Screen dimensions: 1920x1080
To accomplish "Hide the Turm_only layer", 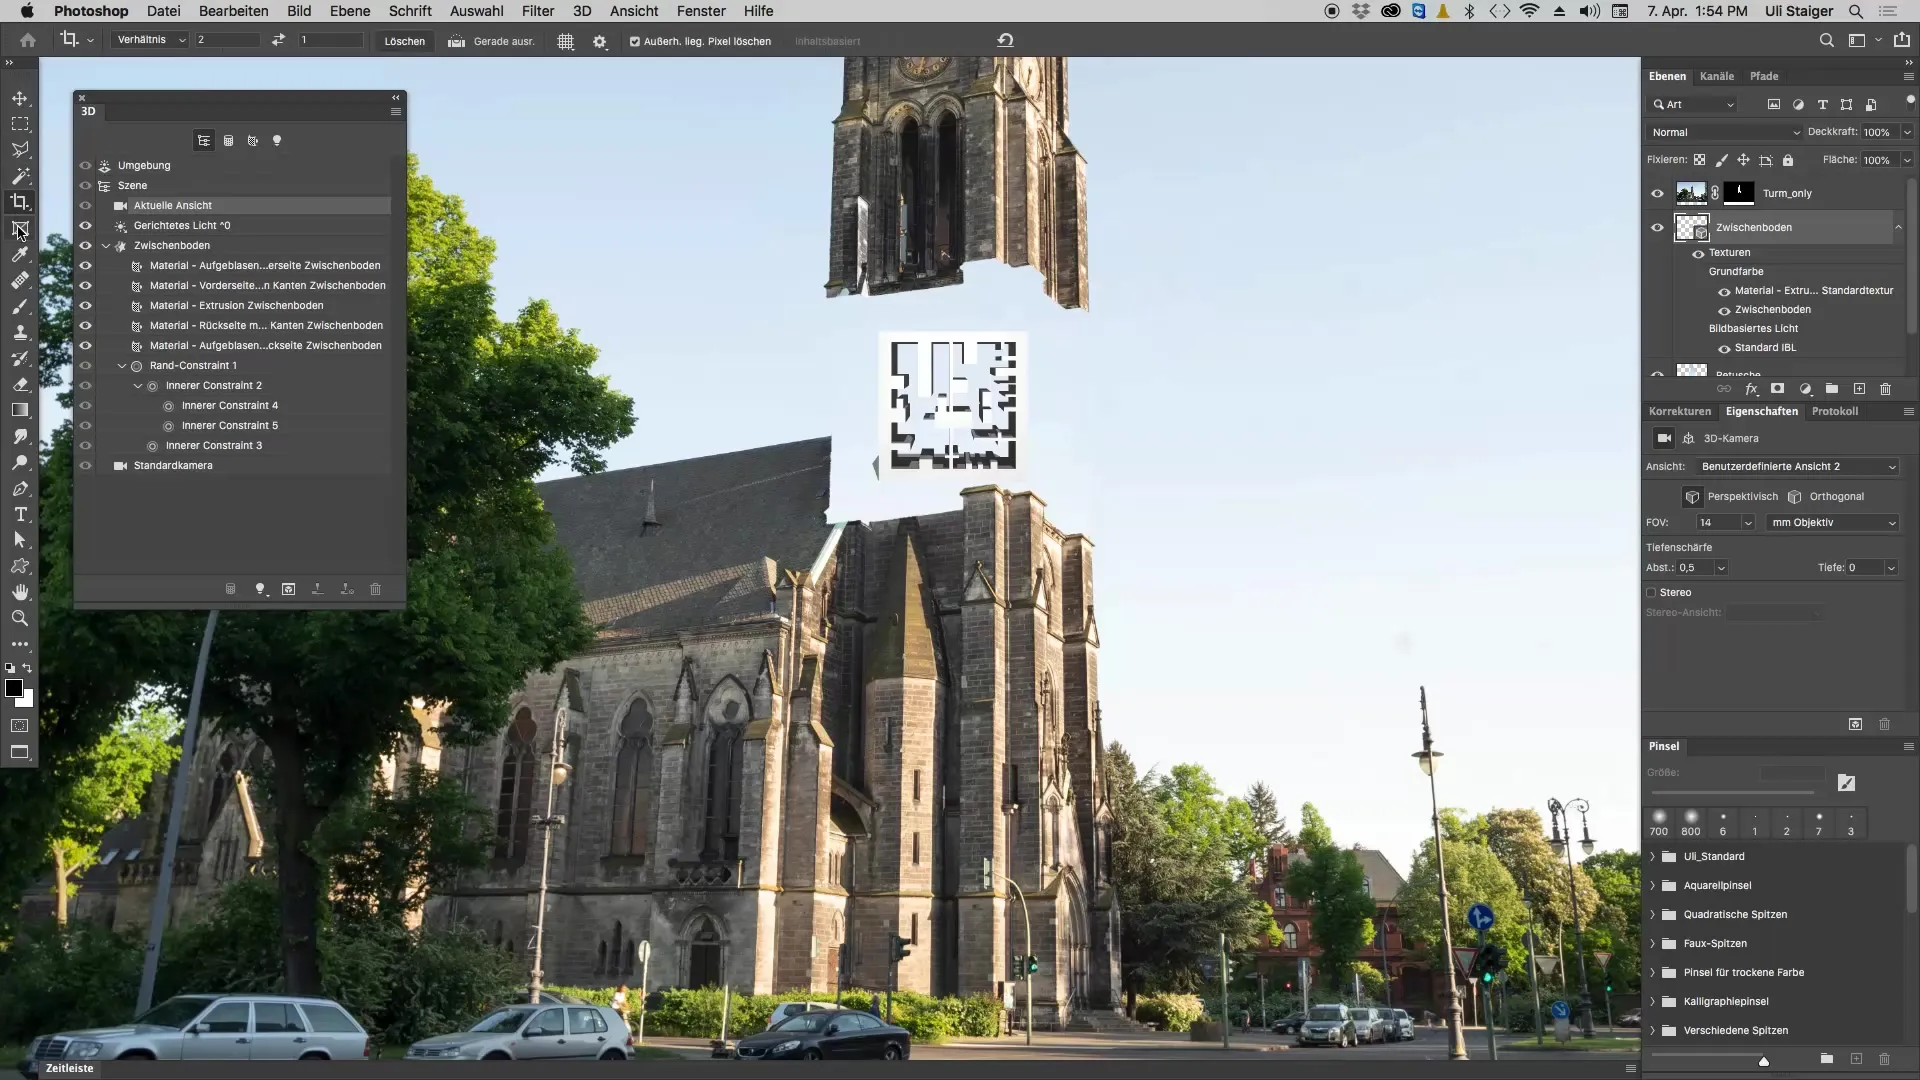I will pyautogui.click(x=1657, y=193).
